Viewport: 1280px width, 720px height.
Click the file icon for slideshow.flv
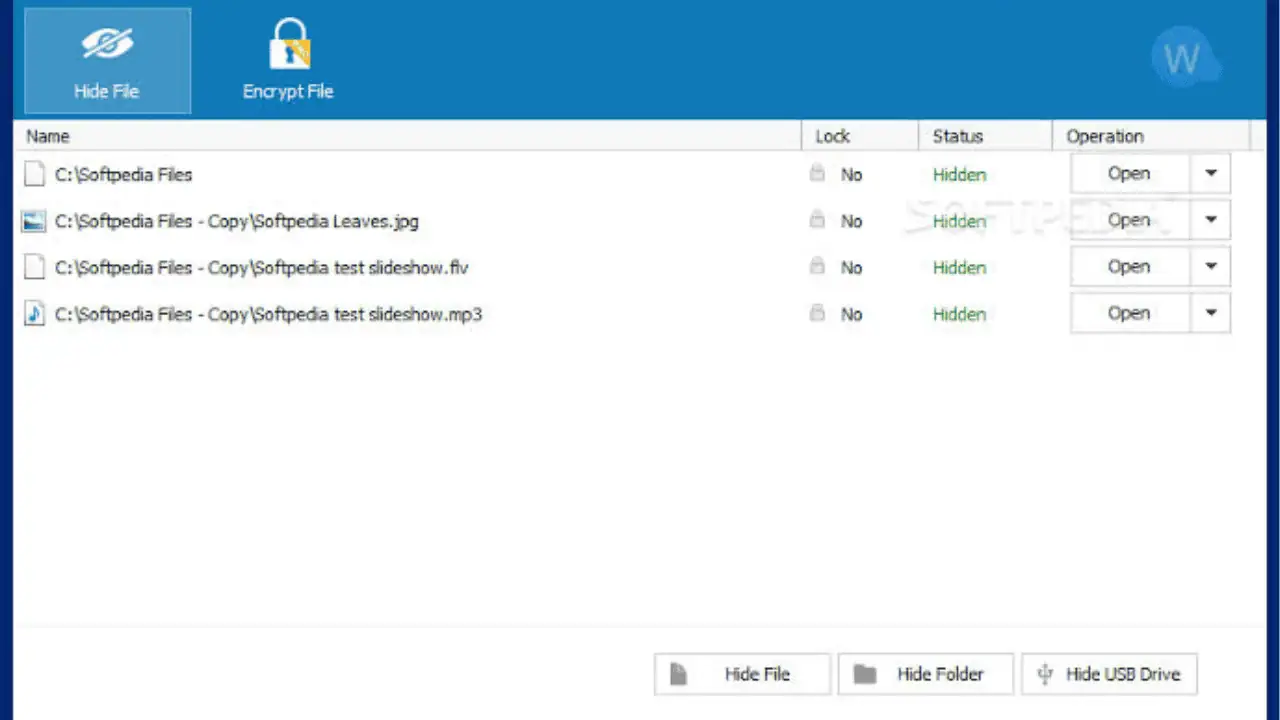coord(35,267)
